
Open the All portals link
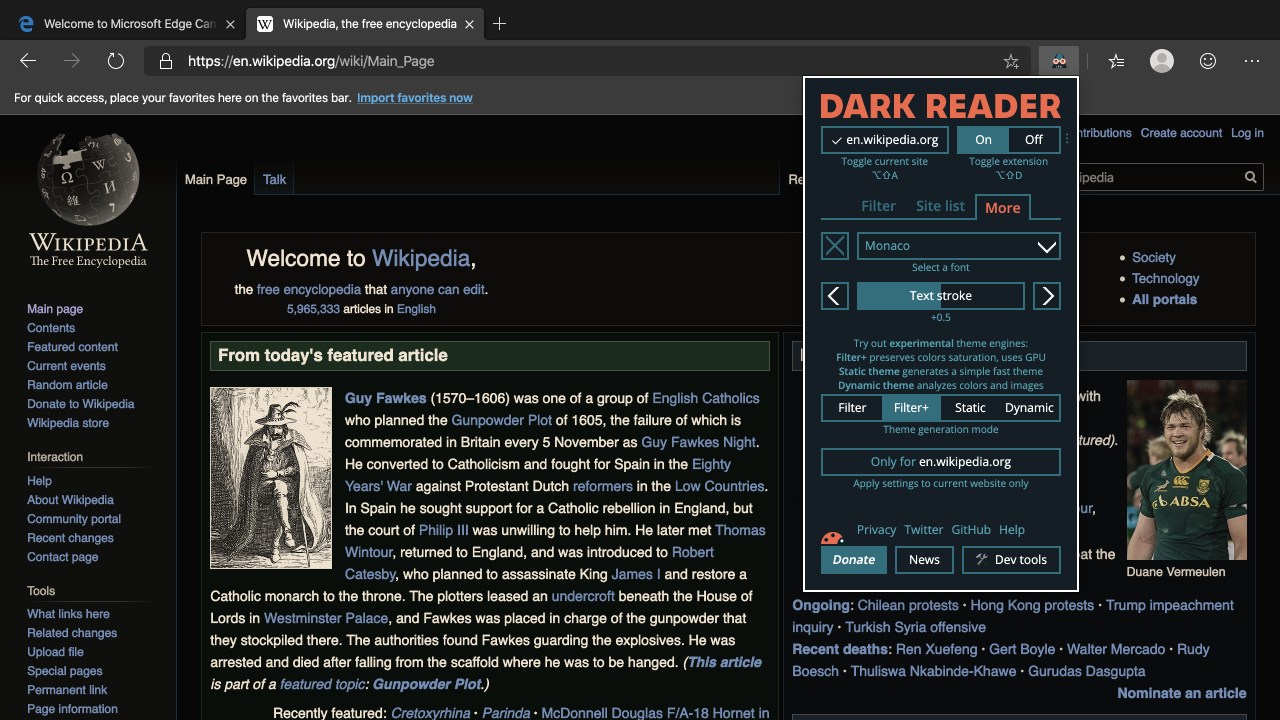point(1164,300)
